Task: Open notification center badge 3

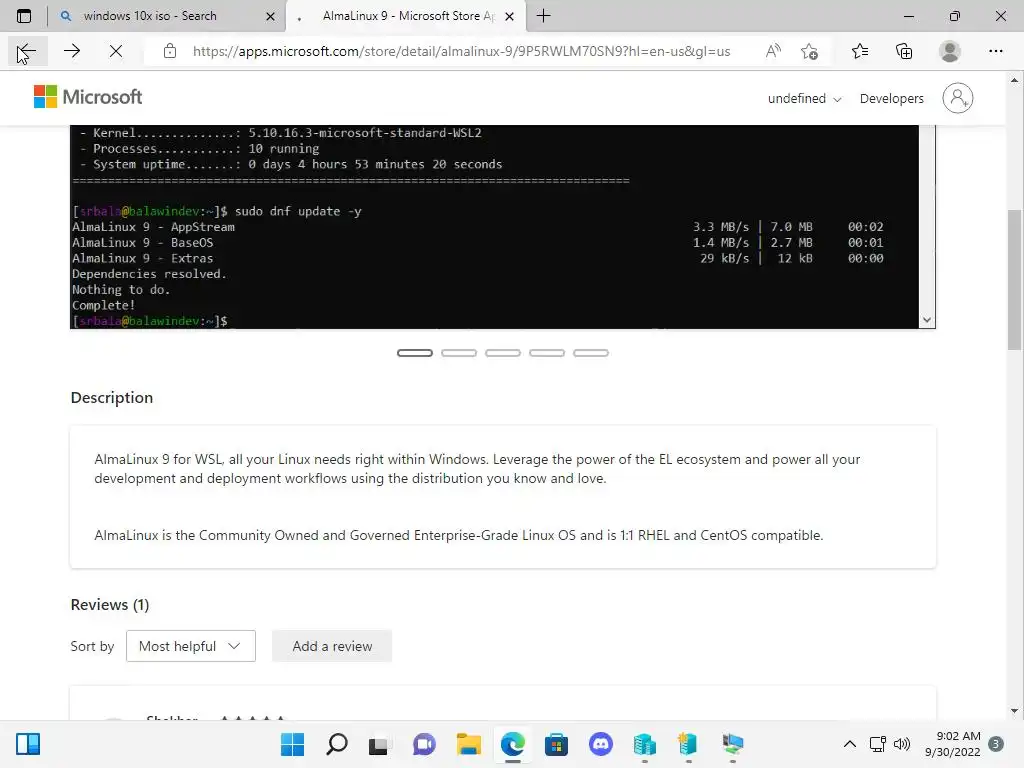Action: tap(996, 744)
